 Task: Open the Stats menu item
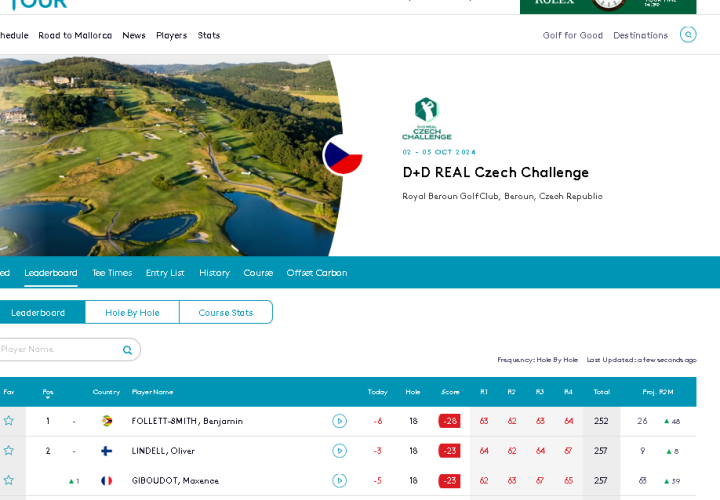(x=209, y=35)
